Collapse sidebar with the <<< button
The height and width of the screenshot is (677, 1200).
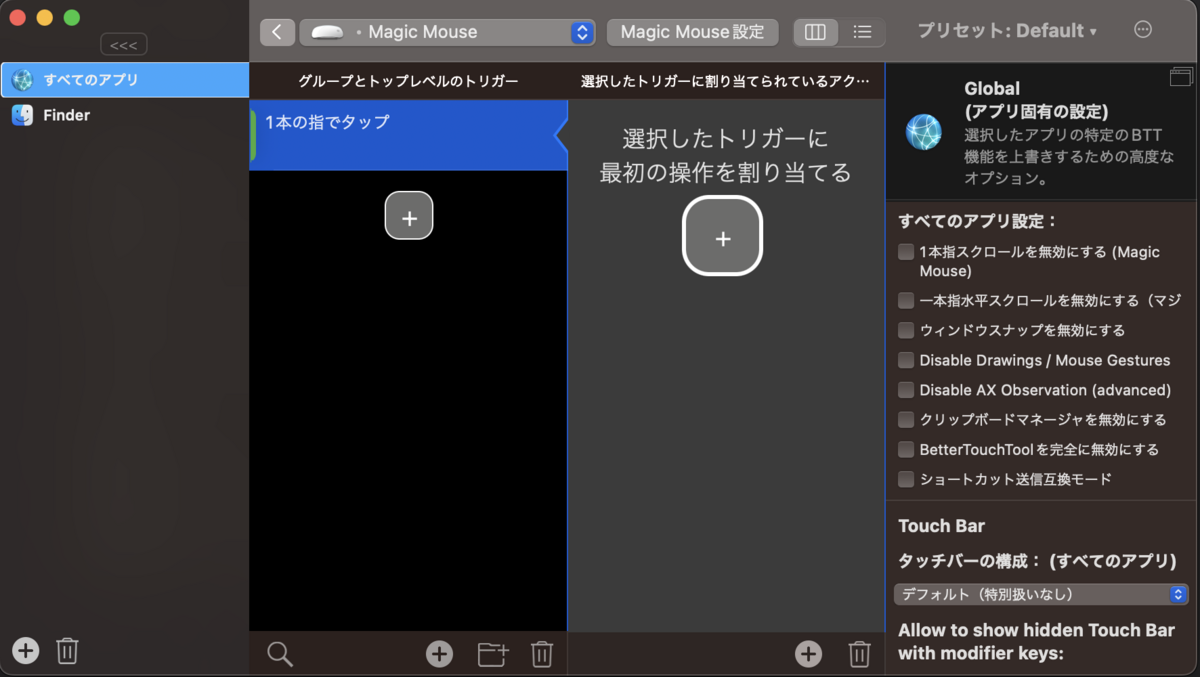click(124, 45)
